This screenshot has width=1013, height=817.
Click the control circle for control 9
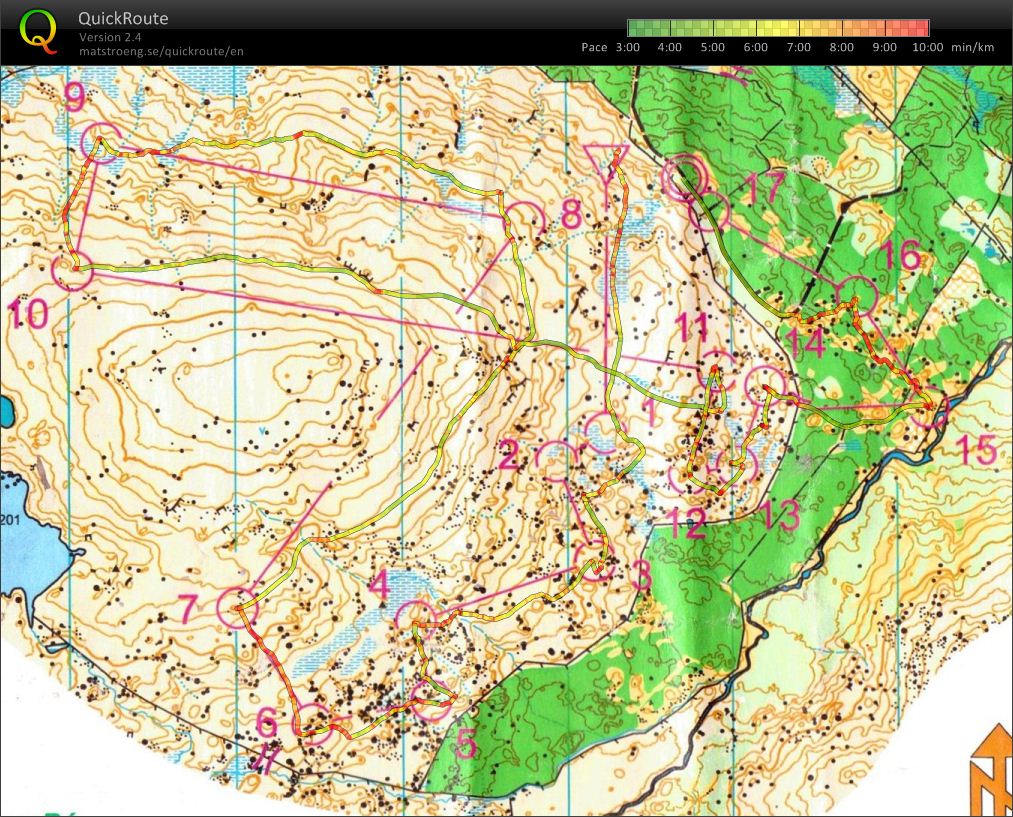pyautogui.click(x=102, y=143)
